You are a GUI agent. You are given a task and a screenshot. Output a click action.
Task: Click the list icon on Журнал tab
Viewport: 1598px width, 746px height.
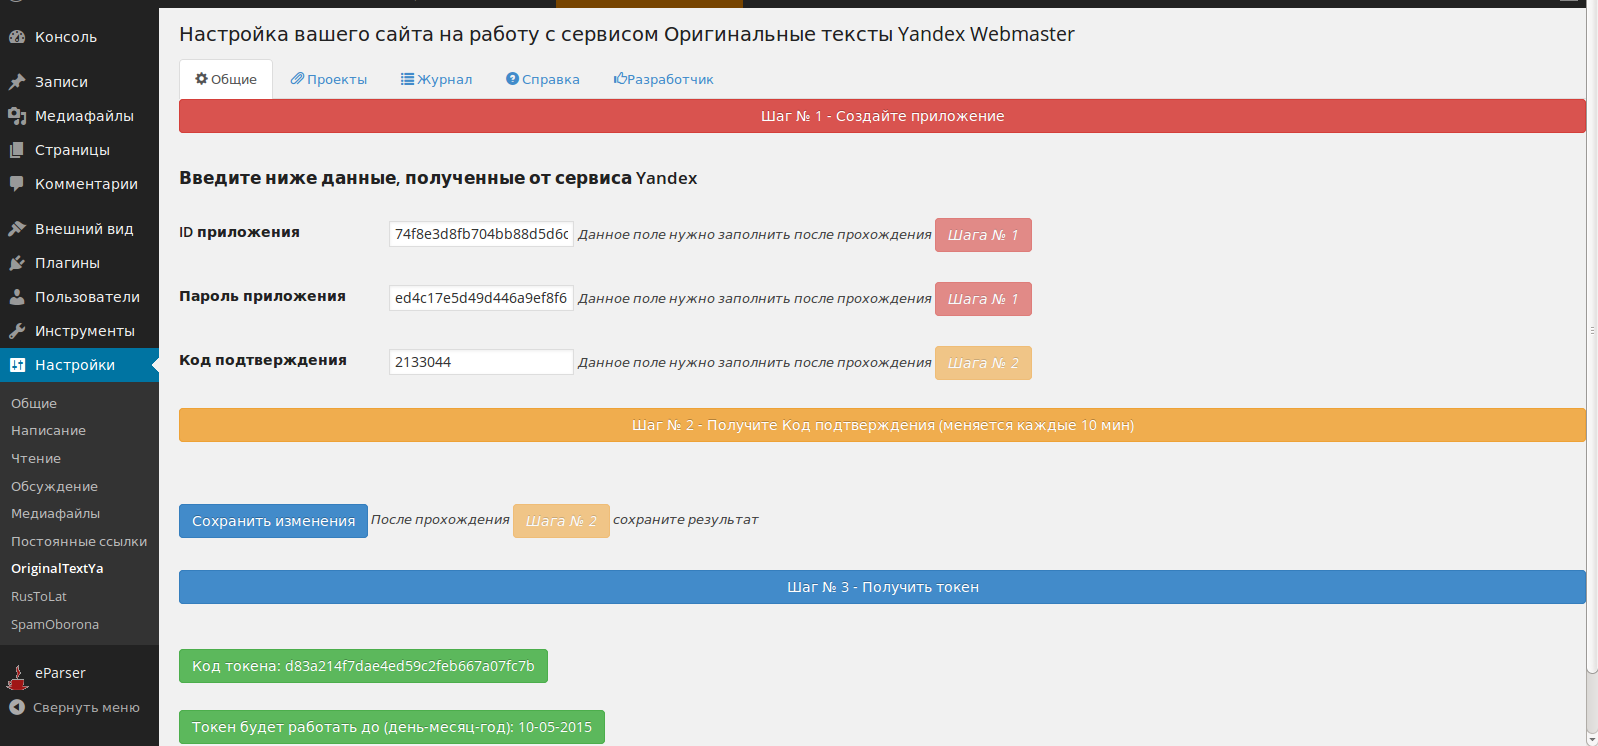(408, 79)
